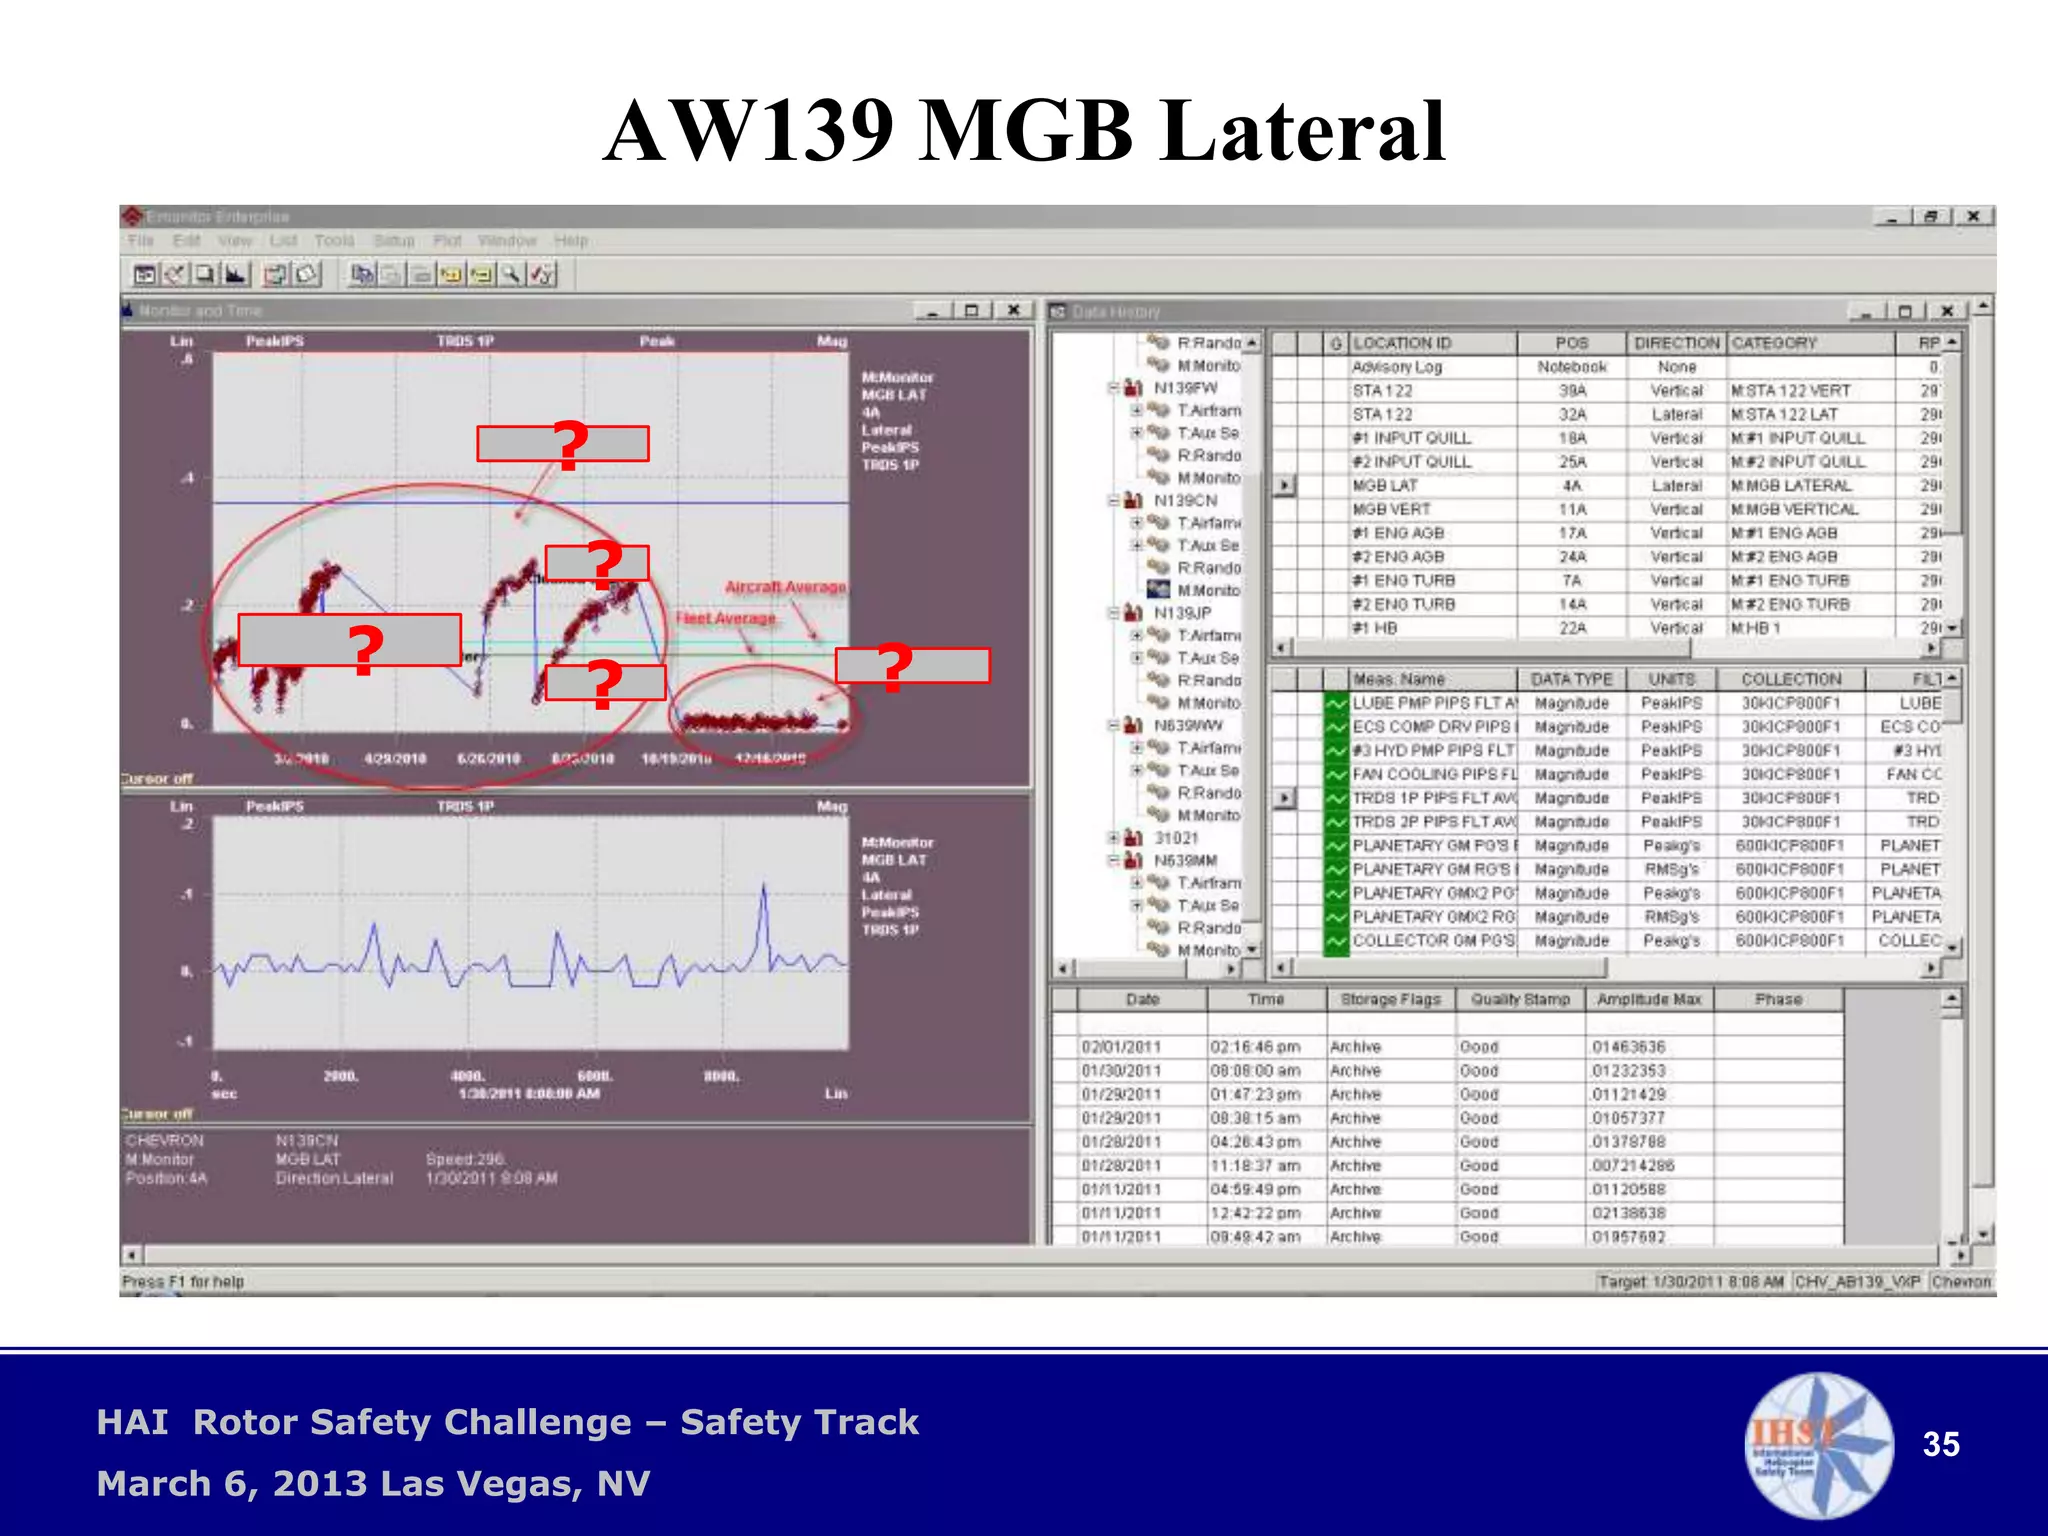Click the magnifying glass search toolbar icon
Viewport: 2048px width, 1536px height.
pyautogui.click(x=512, y=274)
